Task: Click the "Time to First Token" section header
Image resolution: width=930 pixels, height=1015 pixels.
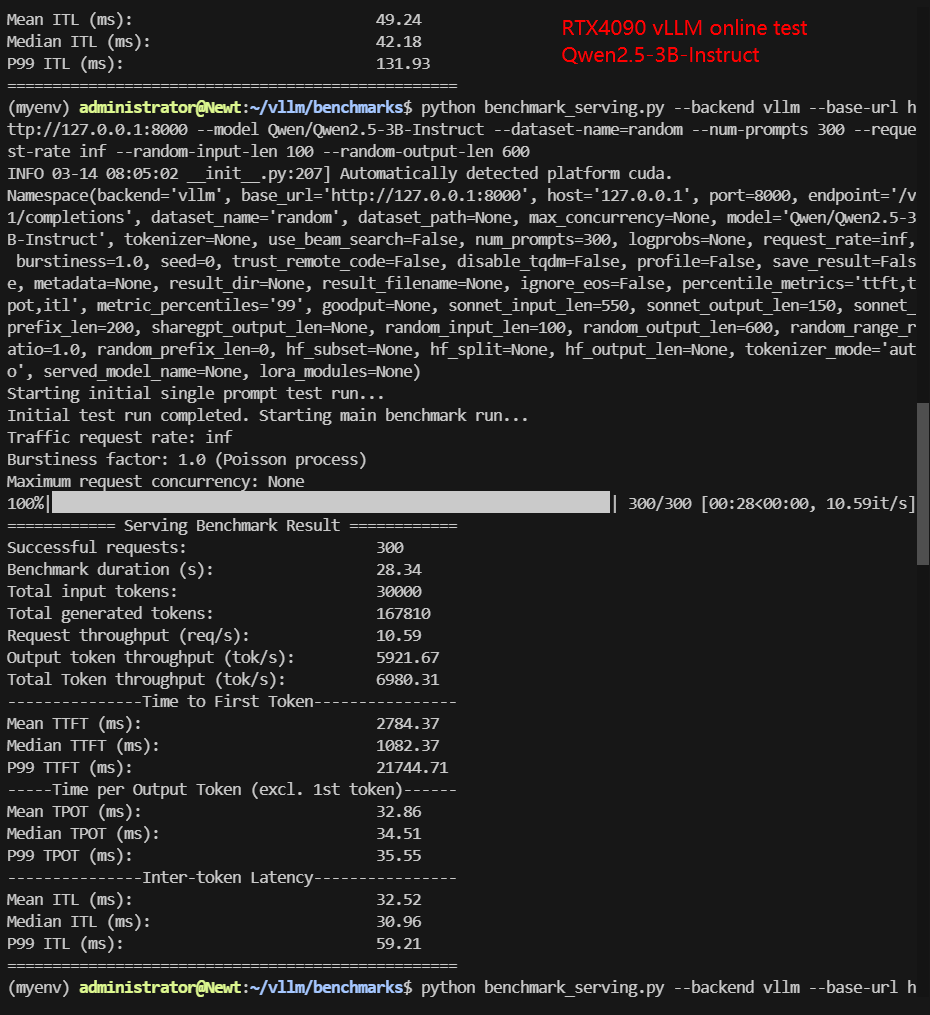Action: pyautogui.click(x=232, y=701)
